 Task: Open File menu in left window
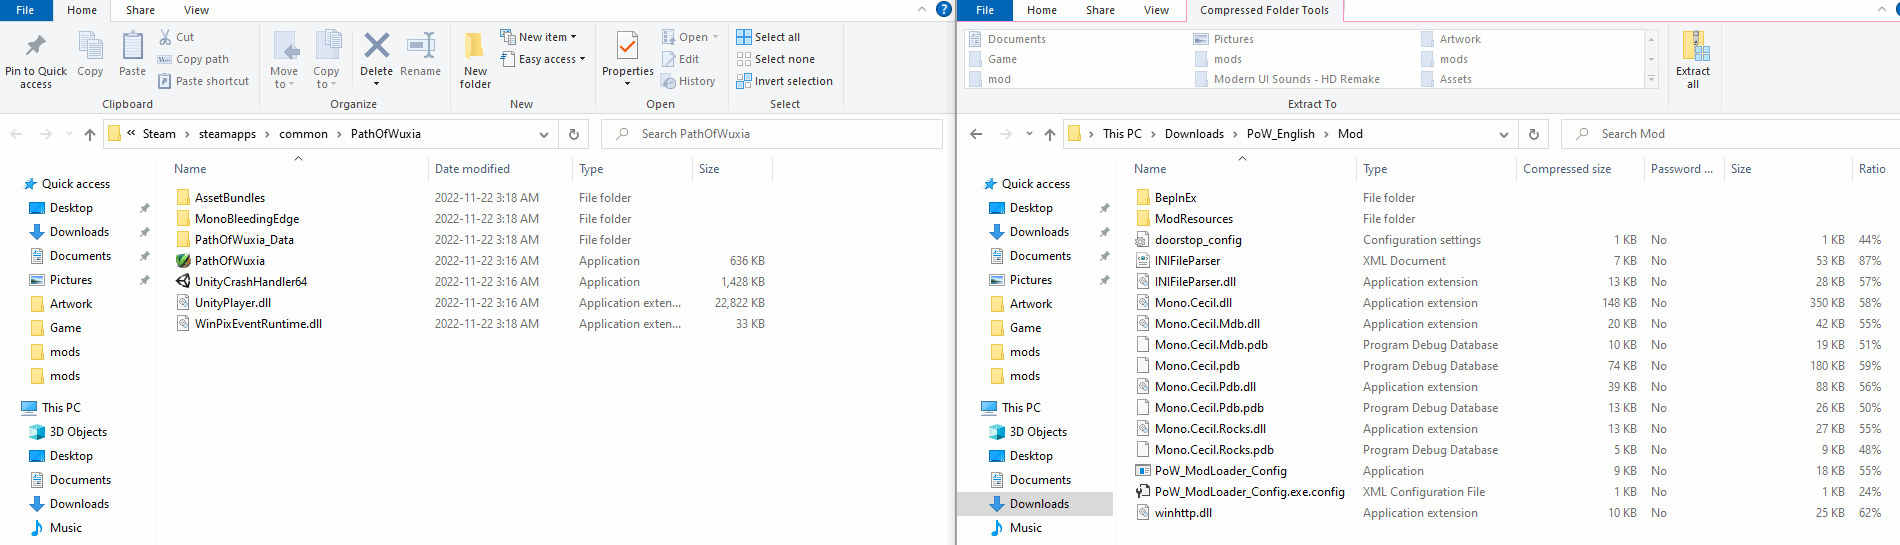(x=25, y=10)
